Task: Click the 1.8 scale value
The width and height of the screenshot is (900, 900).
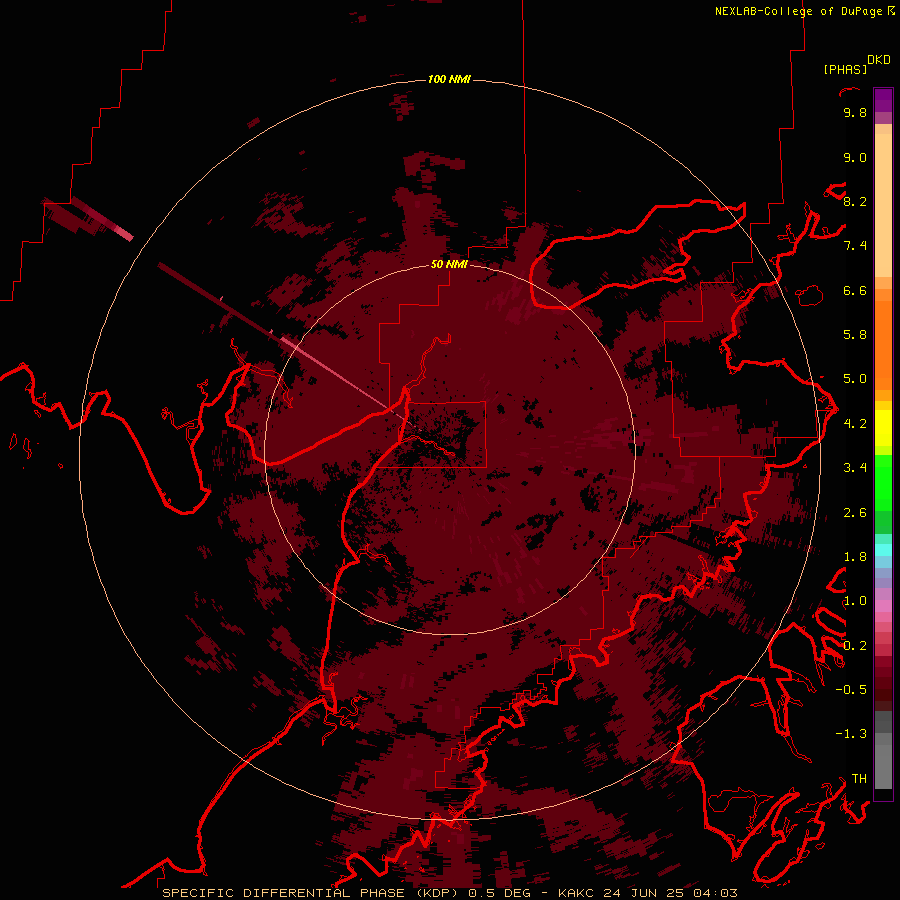Action: [x=855, y=557]
